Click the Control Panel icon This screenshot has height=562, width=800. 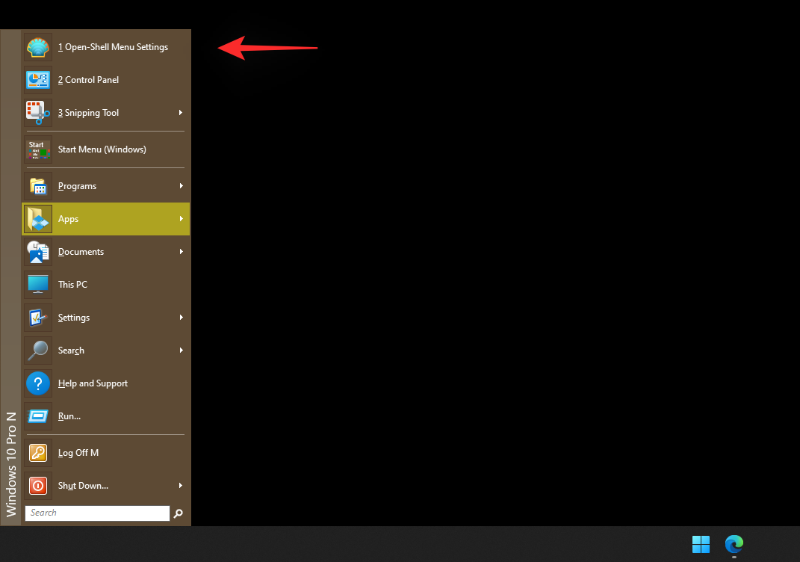[x=38, y=80]
